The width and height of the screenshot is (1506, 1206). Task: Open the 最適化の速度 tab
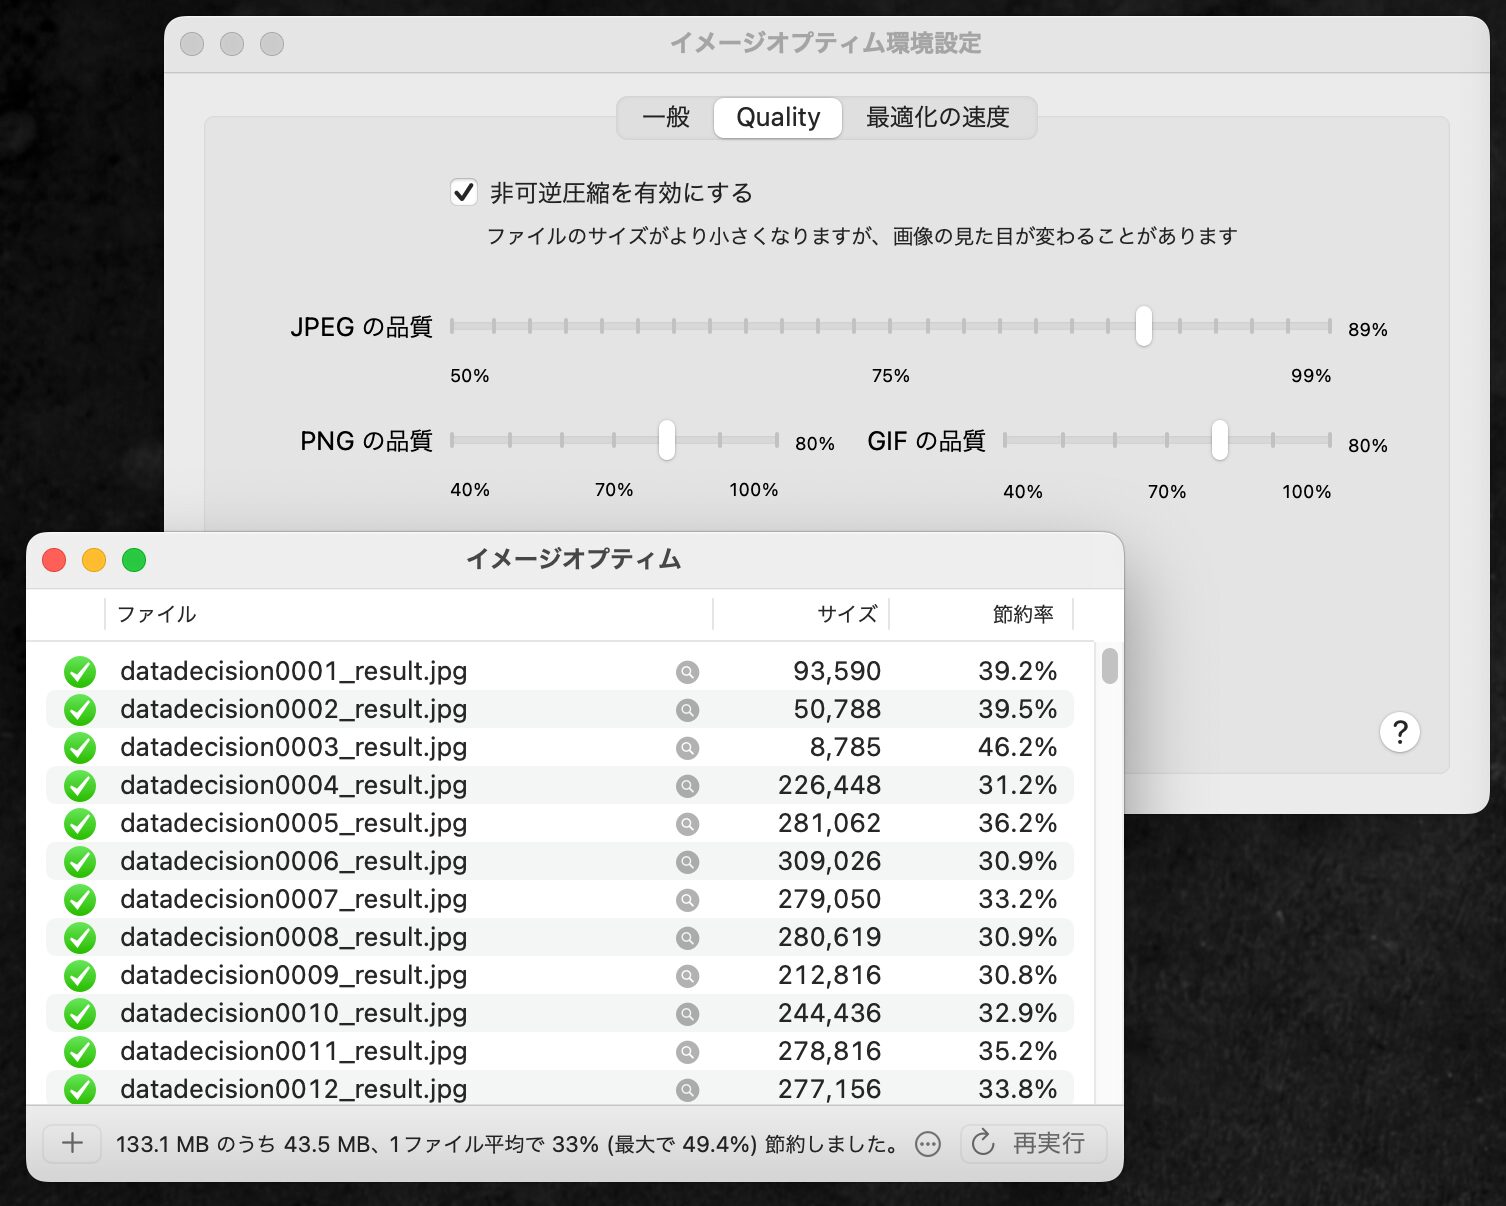tap(937, 118)
